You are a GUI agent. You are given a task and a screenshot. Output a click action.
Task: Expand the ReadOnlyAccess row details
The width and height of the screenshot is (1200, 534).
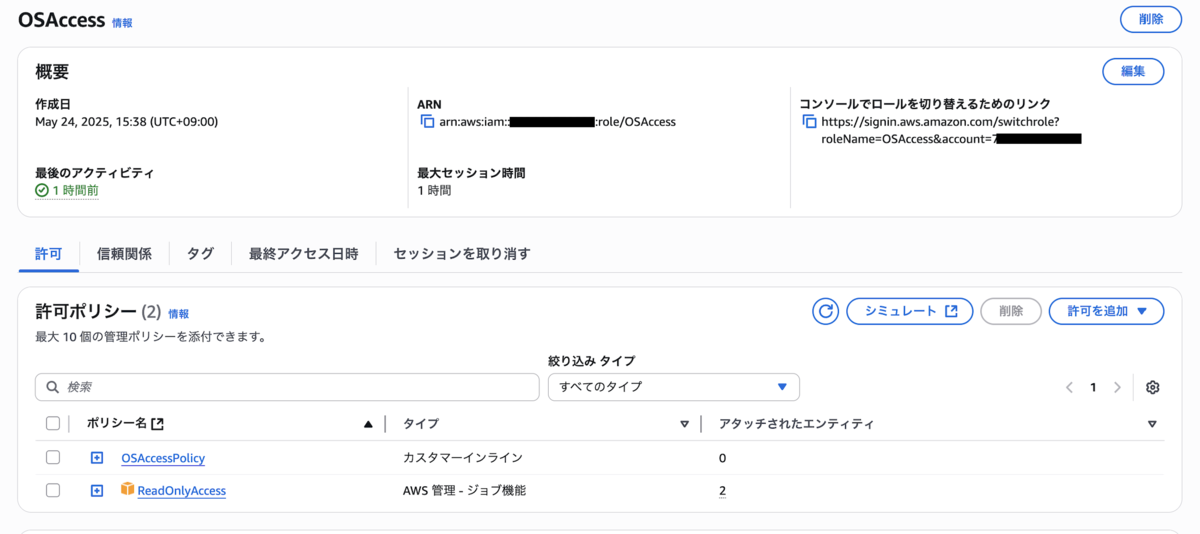pyautogui.click(x=97, y=490)
